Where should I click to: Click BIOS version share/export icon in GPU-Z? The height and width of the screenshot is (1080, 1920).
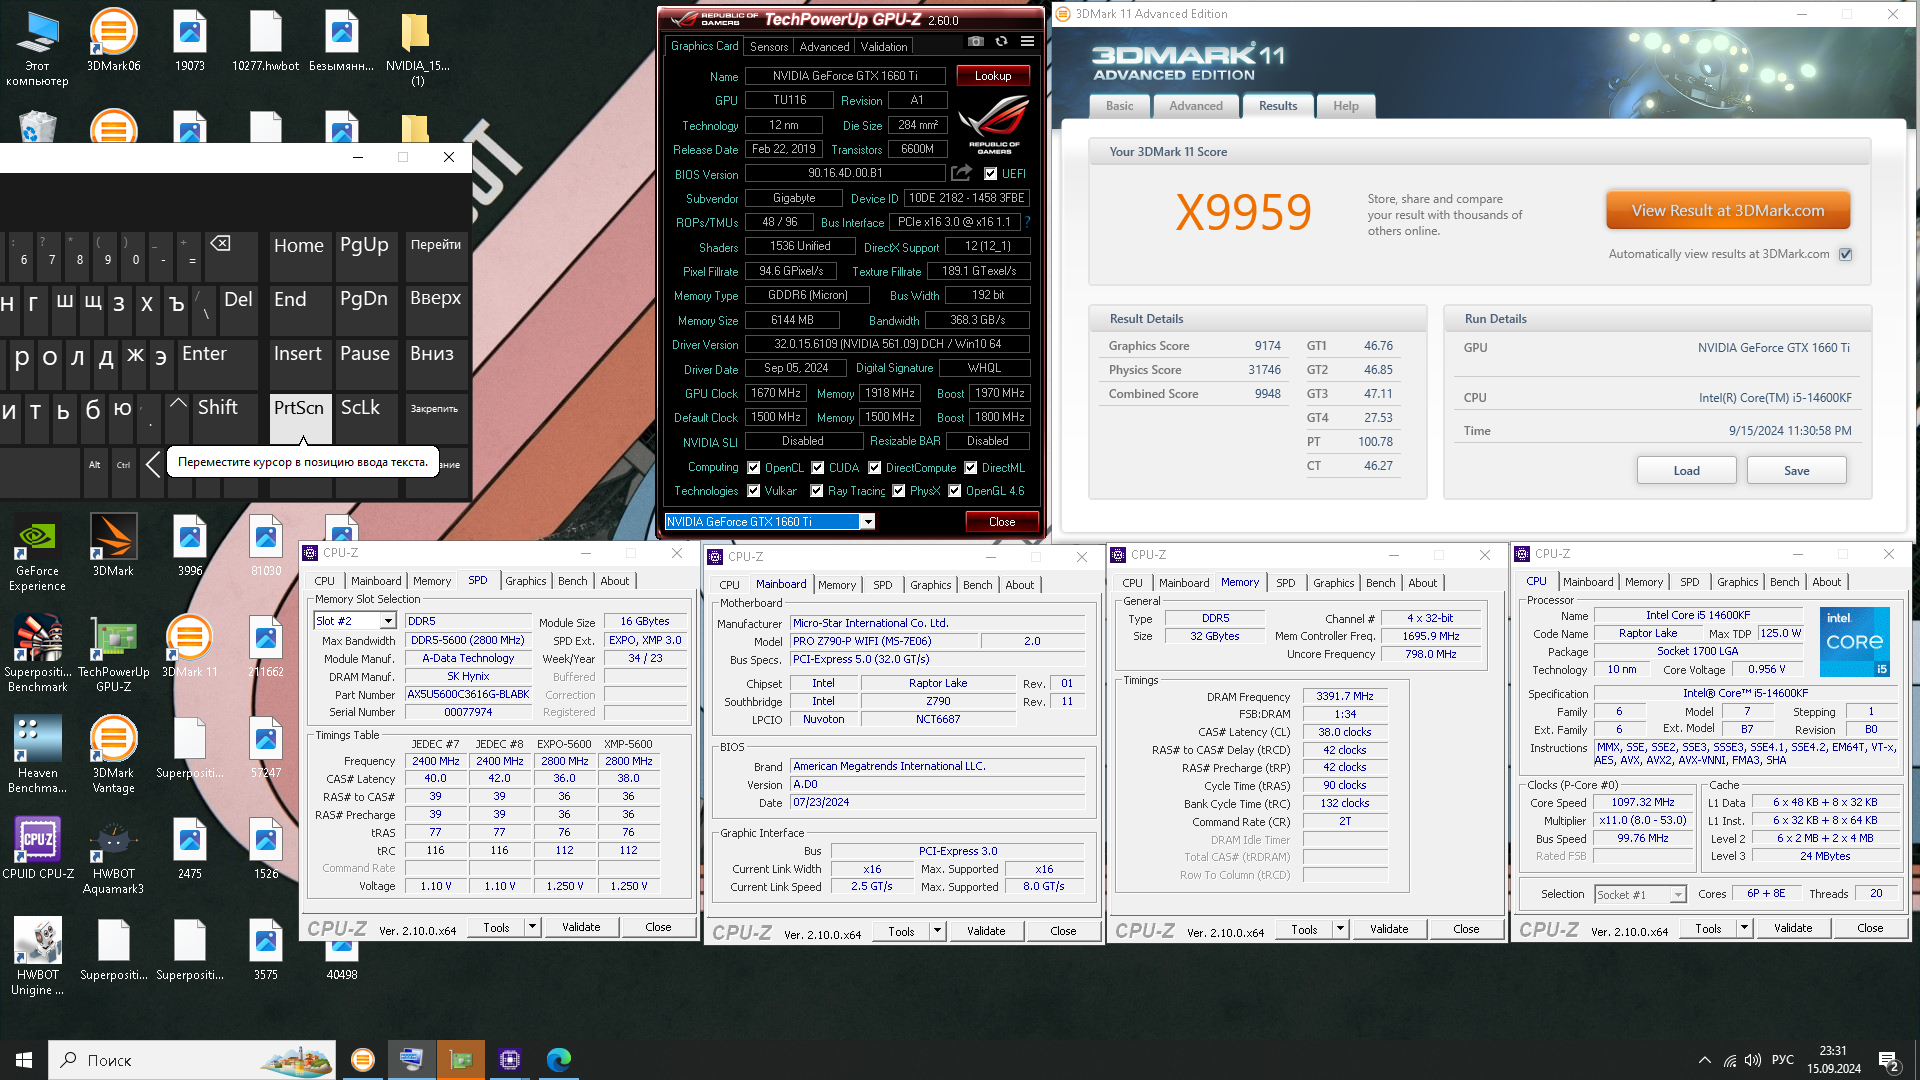961,173
